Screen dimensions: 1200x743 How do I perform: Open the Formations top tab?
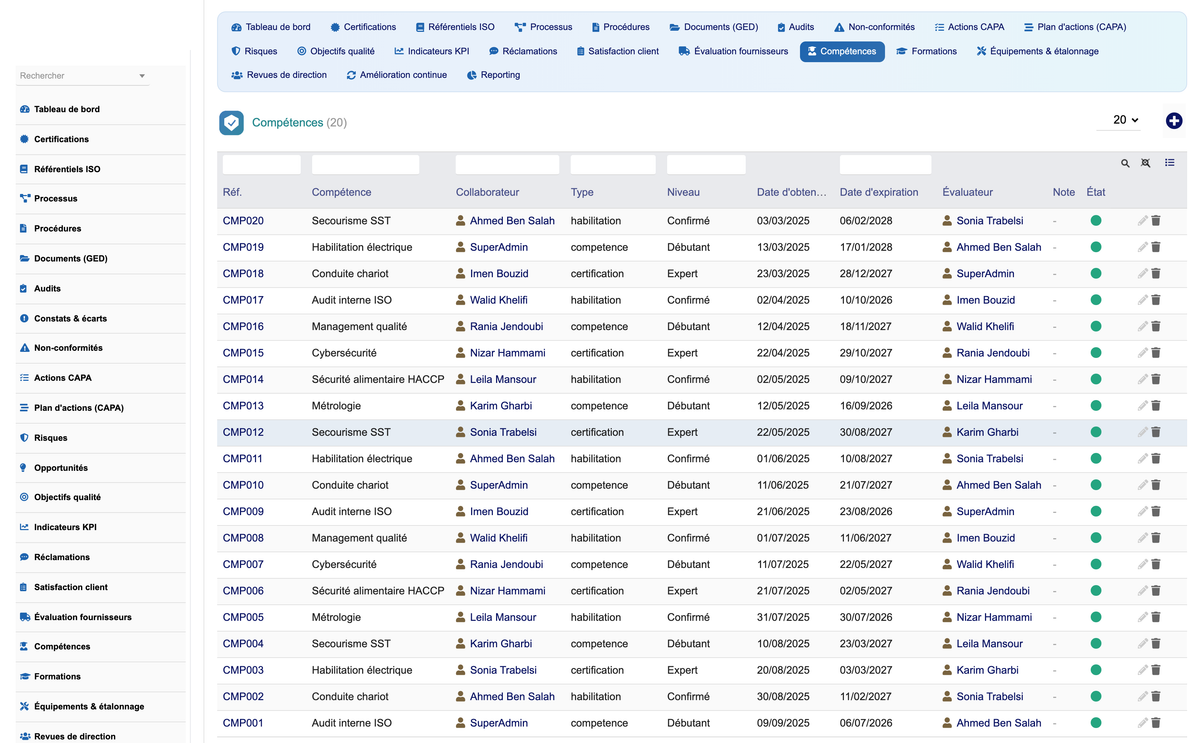tap(927, 51)
